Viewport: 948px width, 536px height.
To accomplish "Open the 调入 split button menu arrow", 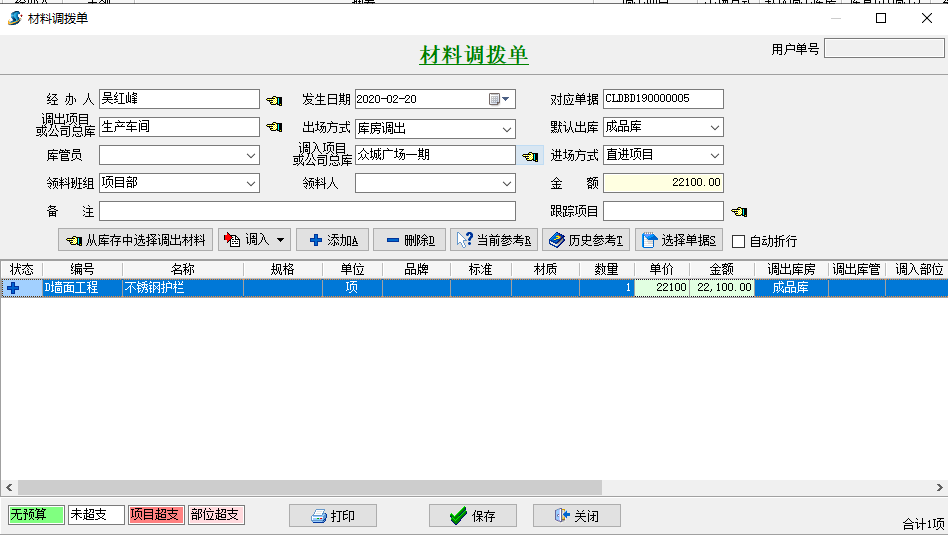I will (x=282, y=240).
